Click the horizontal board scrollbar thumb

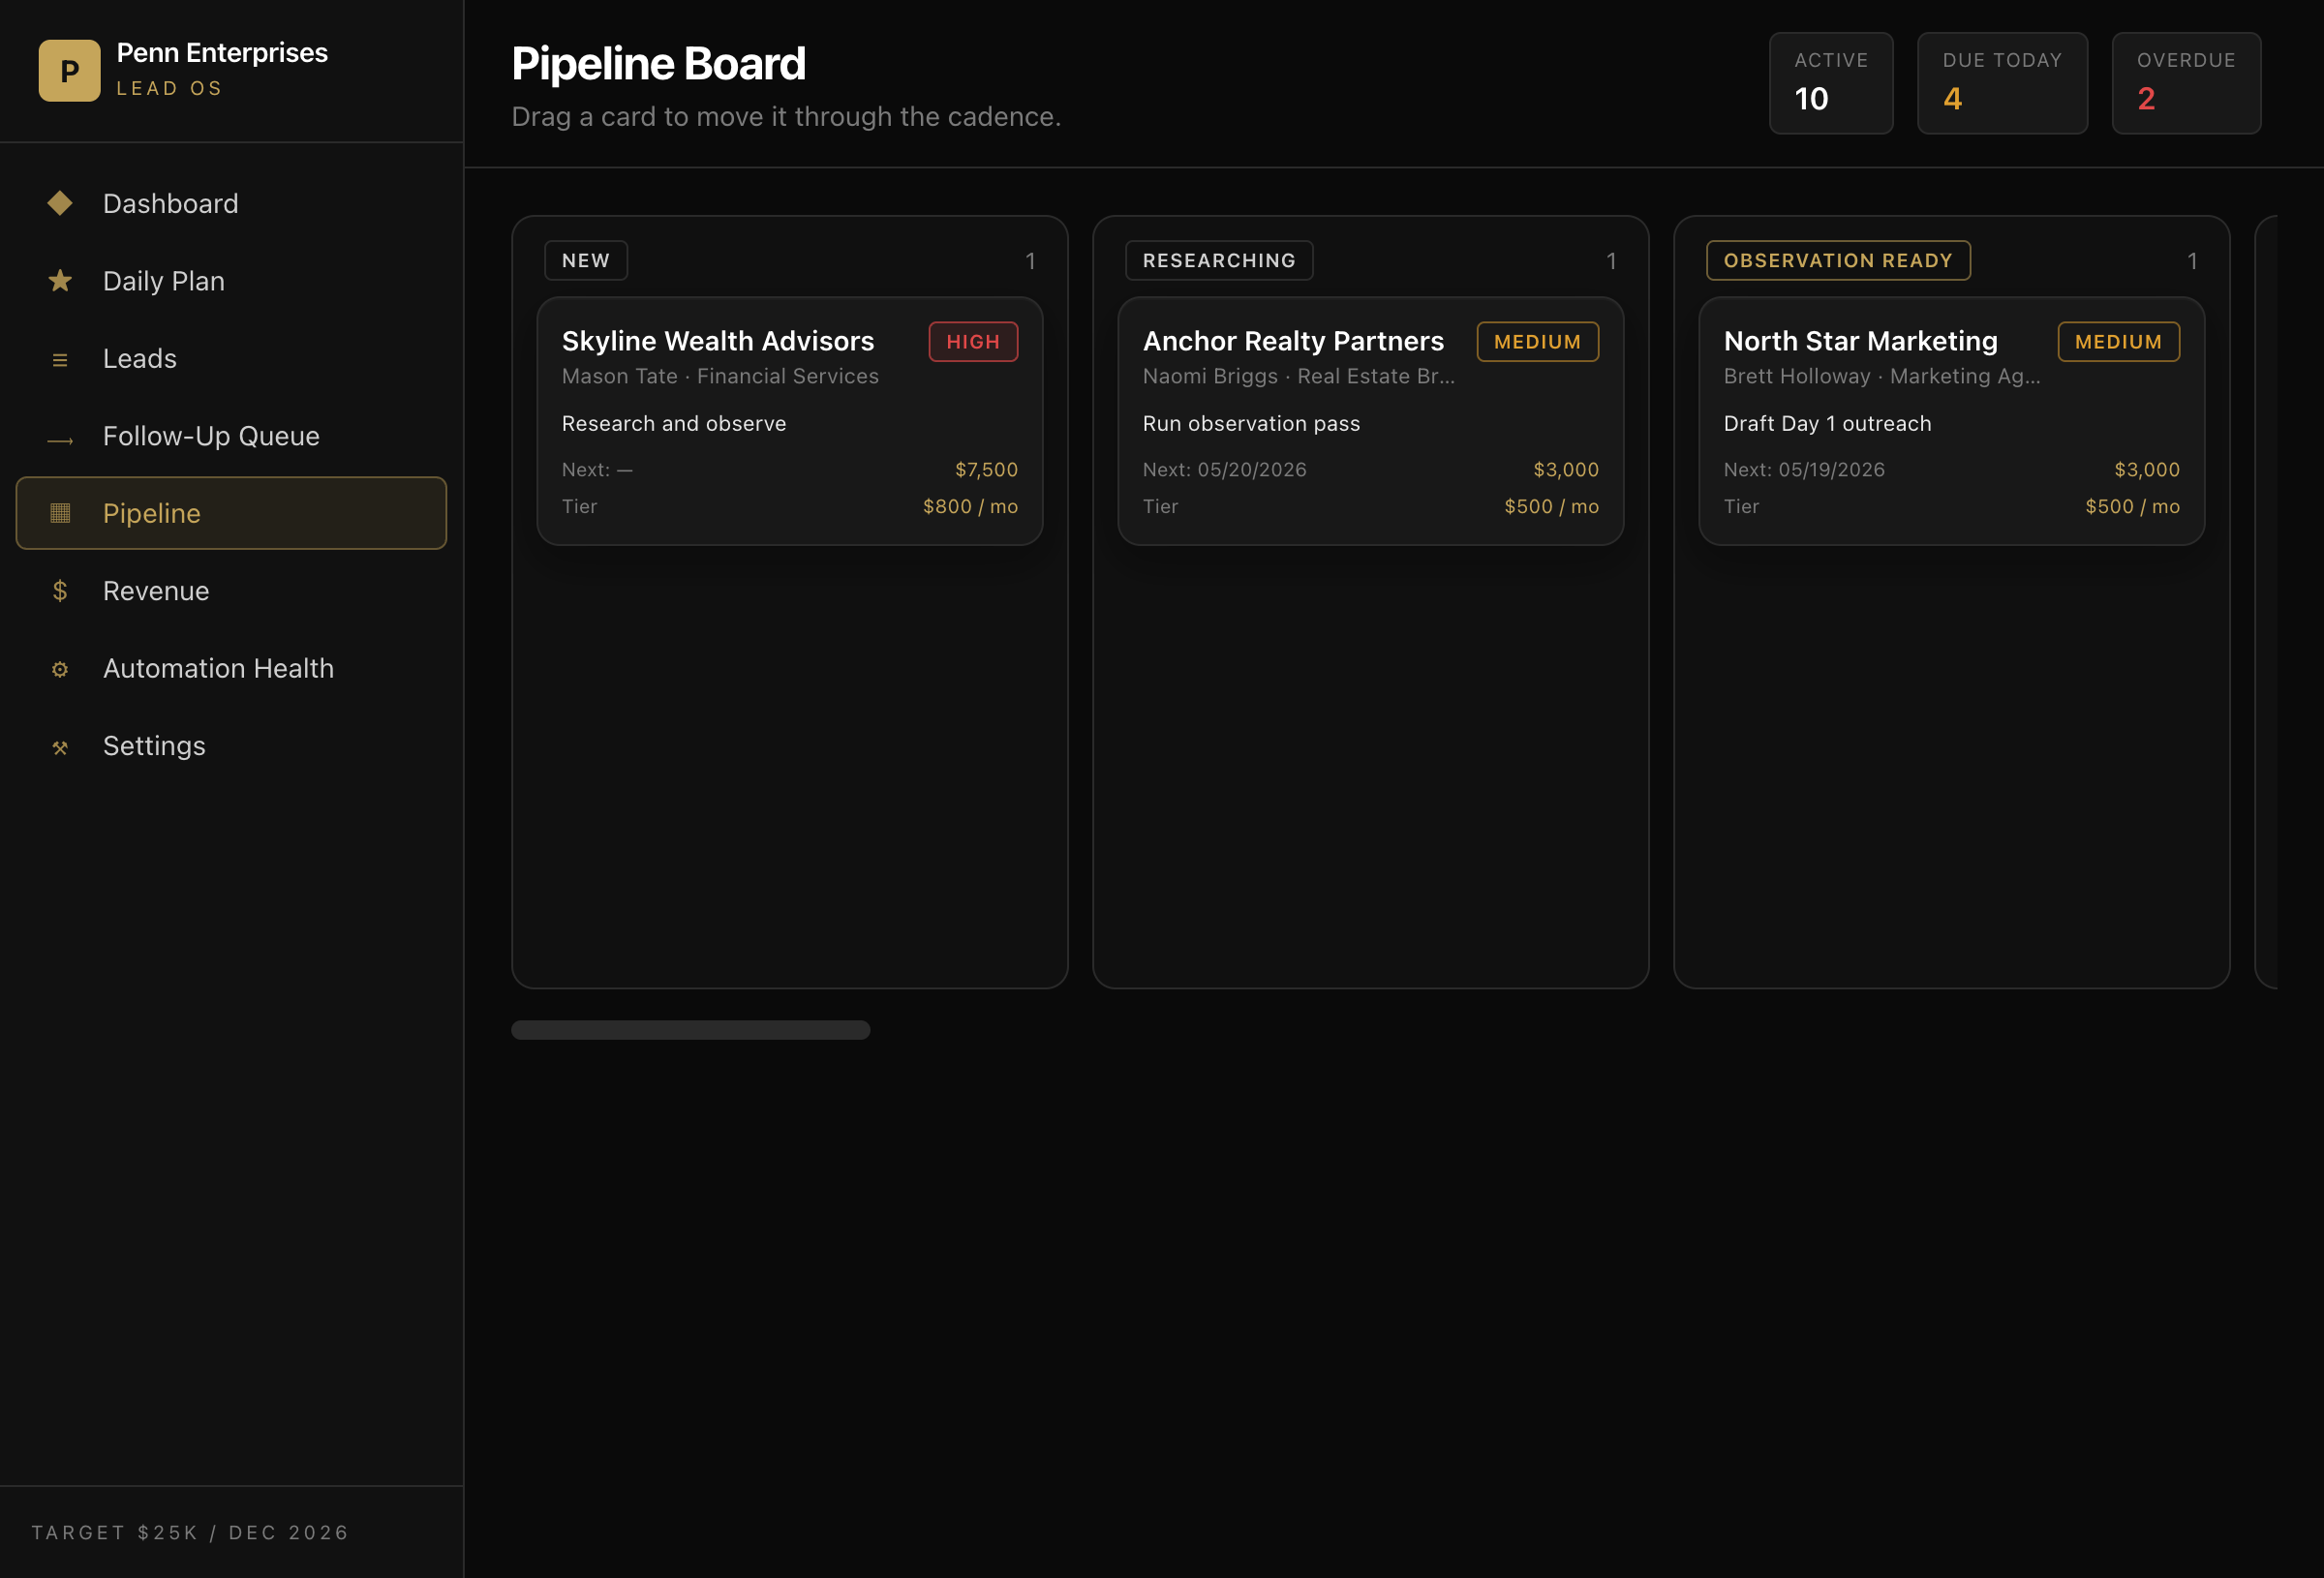click(690, 1030)
